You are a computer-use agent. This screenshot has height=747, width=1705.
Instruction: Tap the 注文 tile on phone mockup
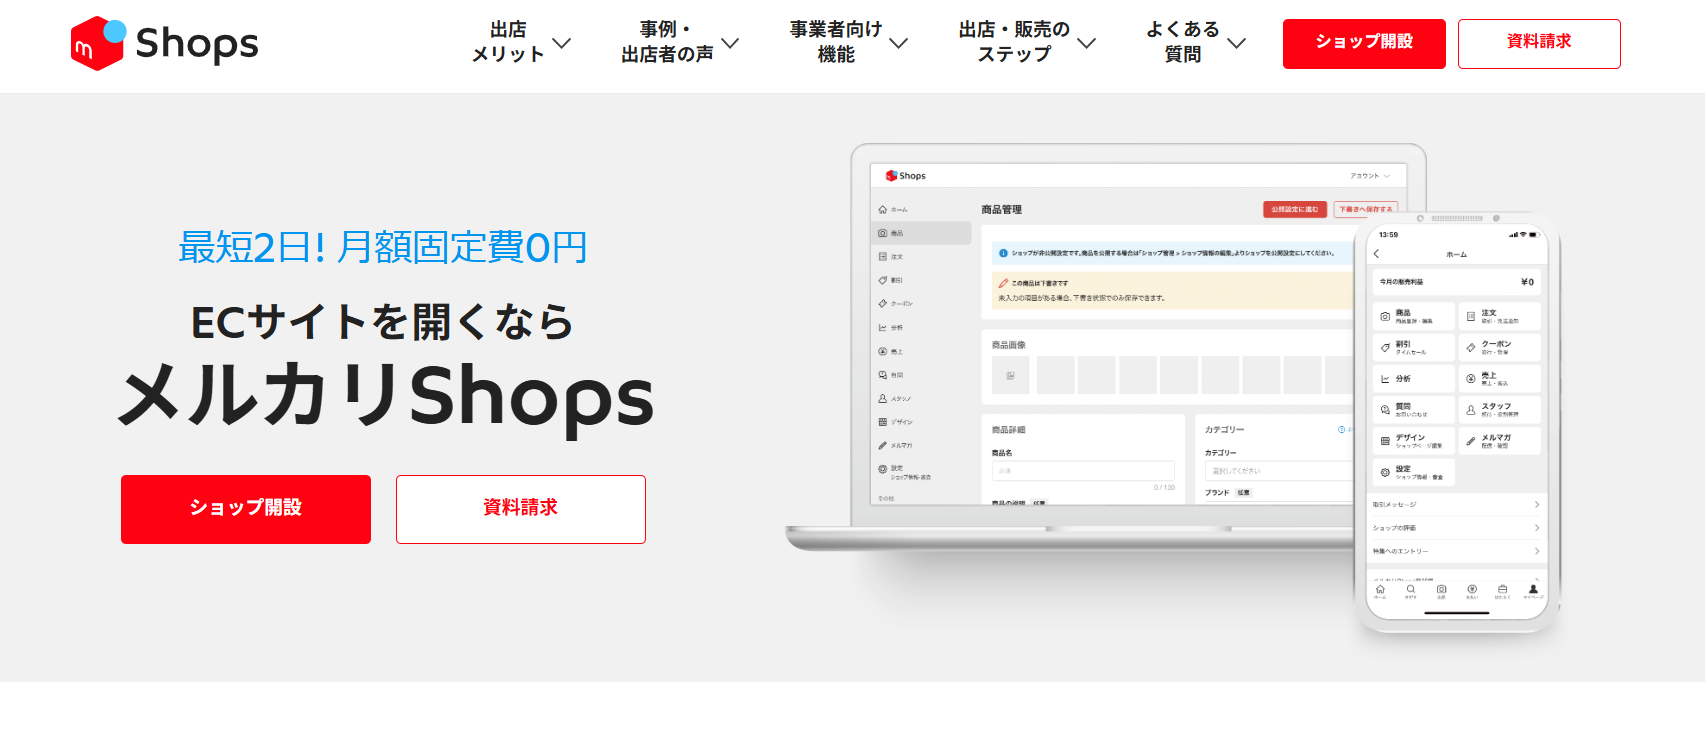click(x=1500, y=316)
